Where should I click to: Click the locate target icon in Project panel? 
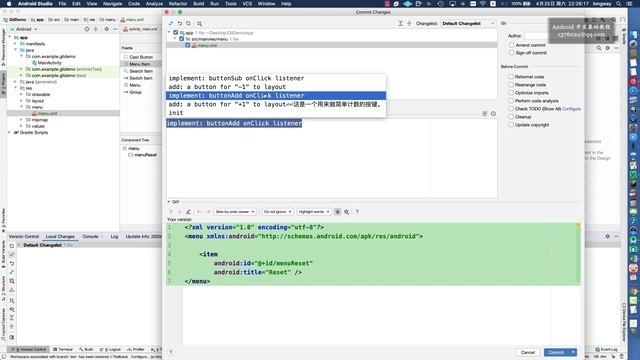pyautogui.click(x=87, y=29)
